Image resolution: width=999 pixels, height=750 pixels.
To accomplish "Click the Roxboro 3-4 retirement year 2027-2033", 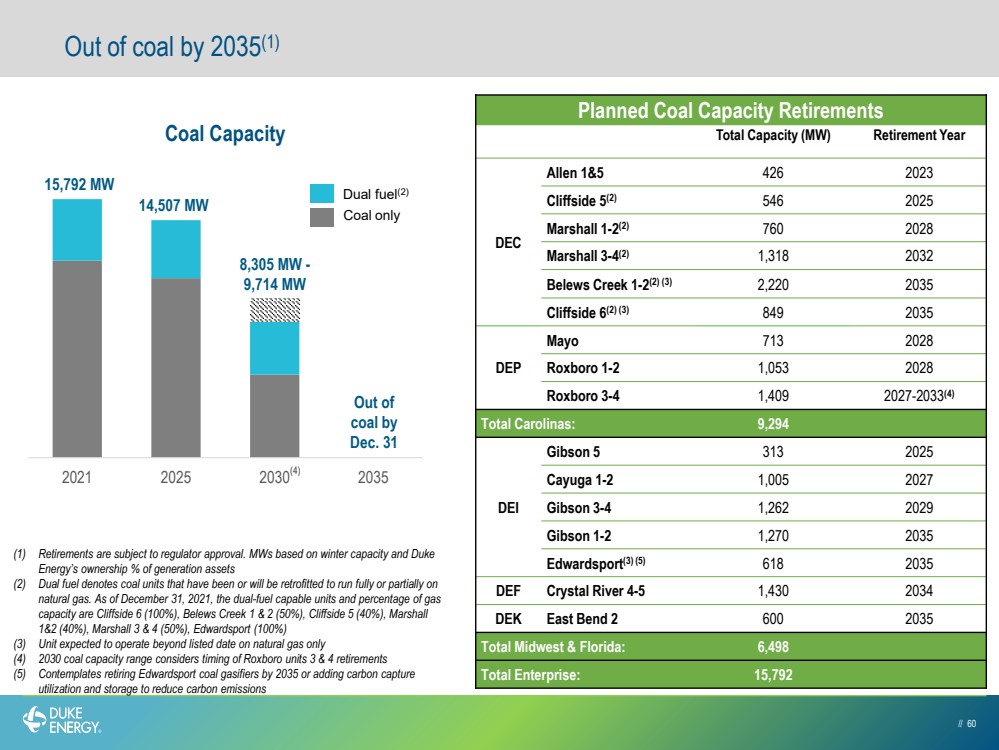I will tap(919, 396).
